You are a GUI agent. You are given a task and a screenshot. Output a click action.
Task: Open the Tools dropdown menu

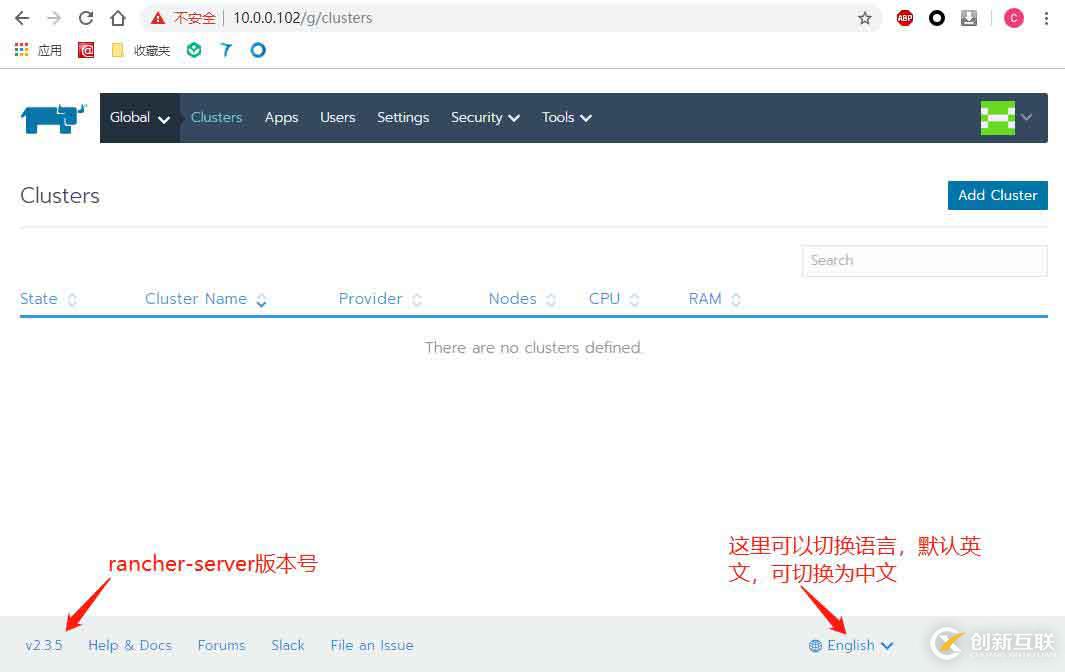coord(565,118)
